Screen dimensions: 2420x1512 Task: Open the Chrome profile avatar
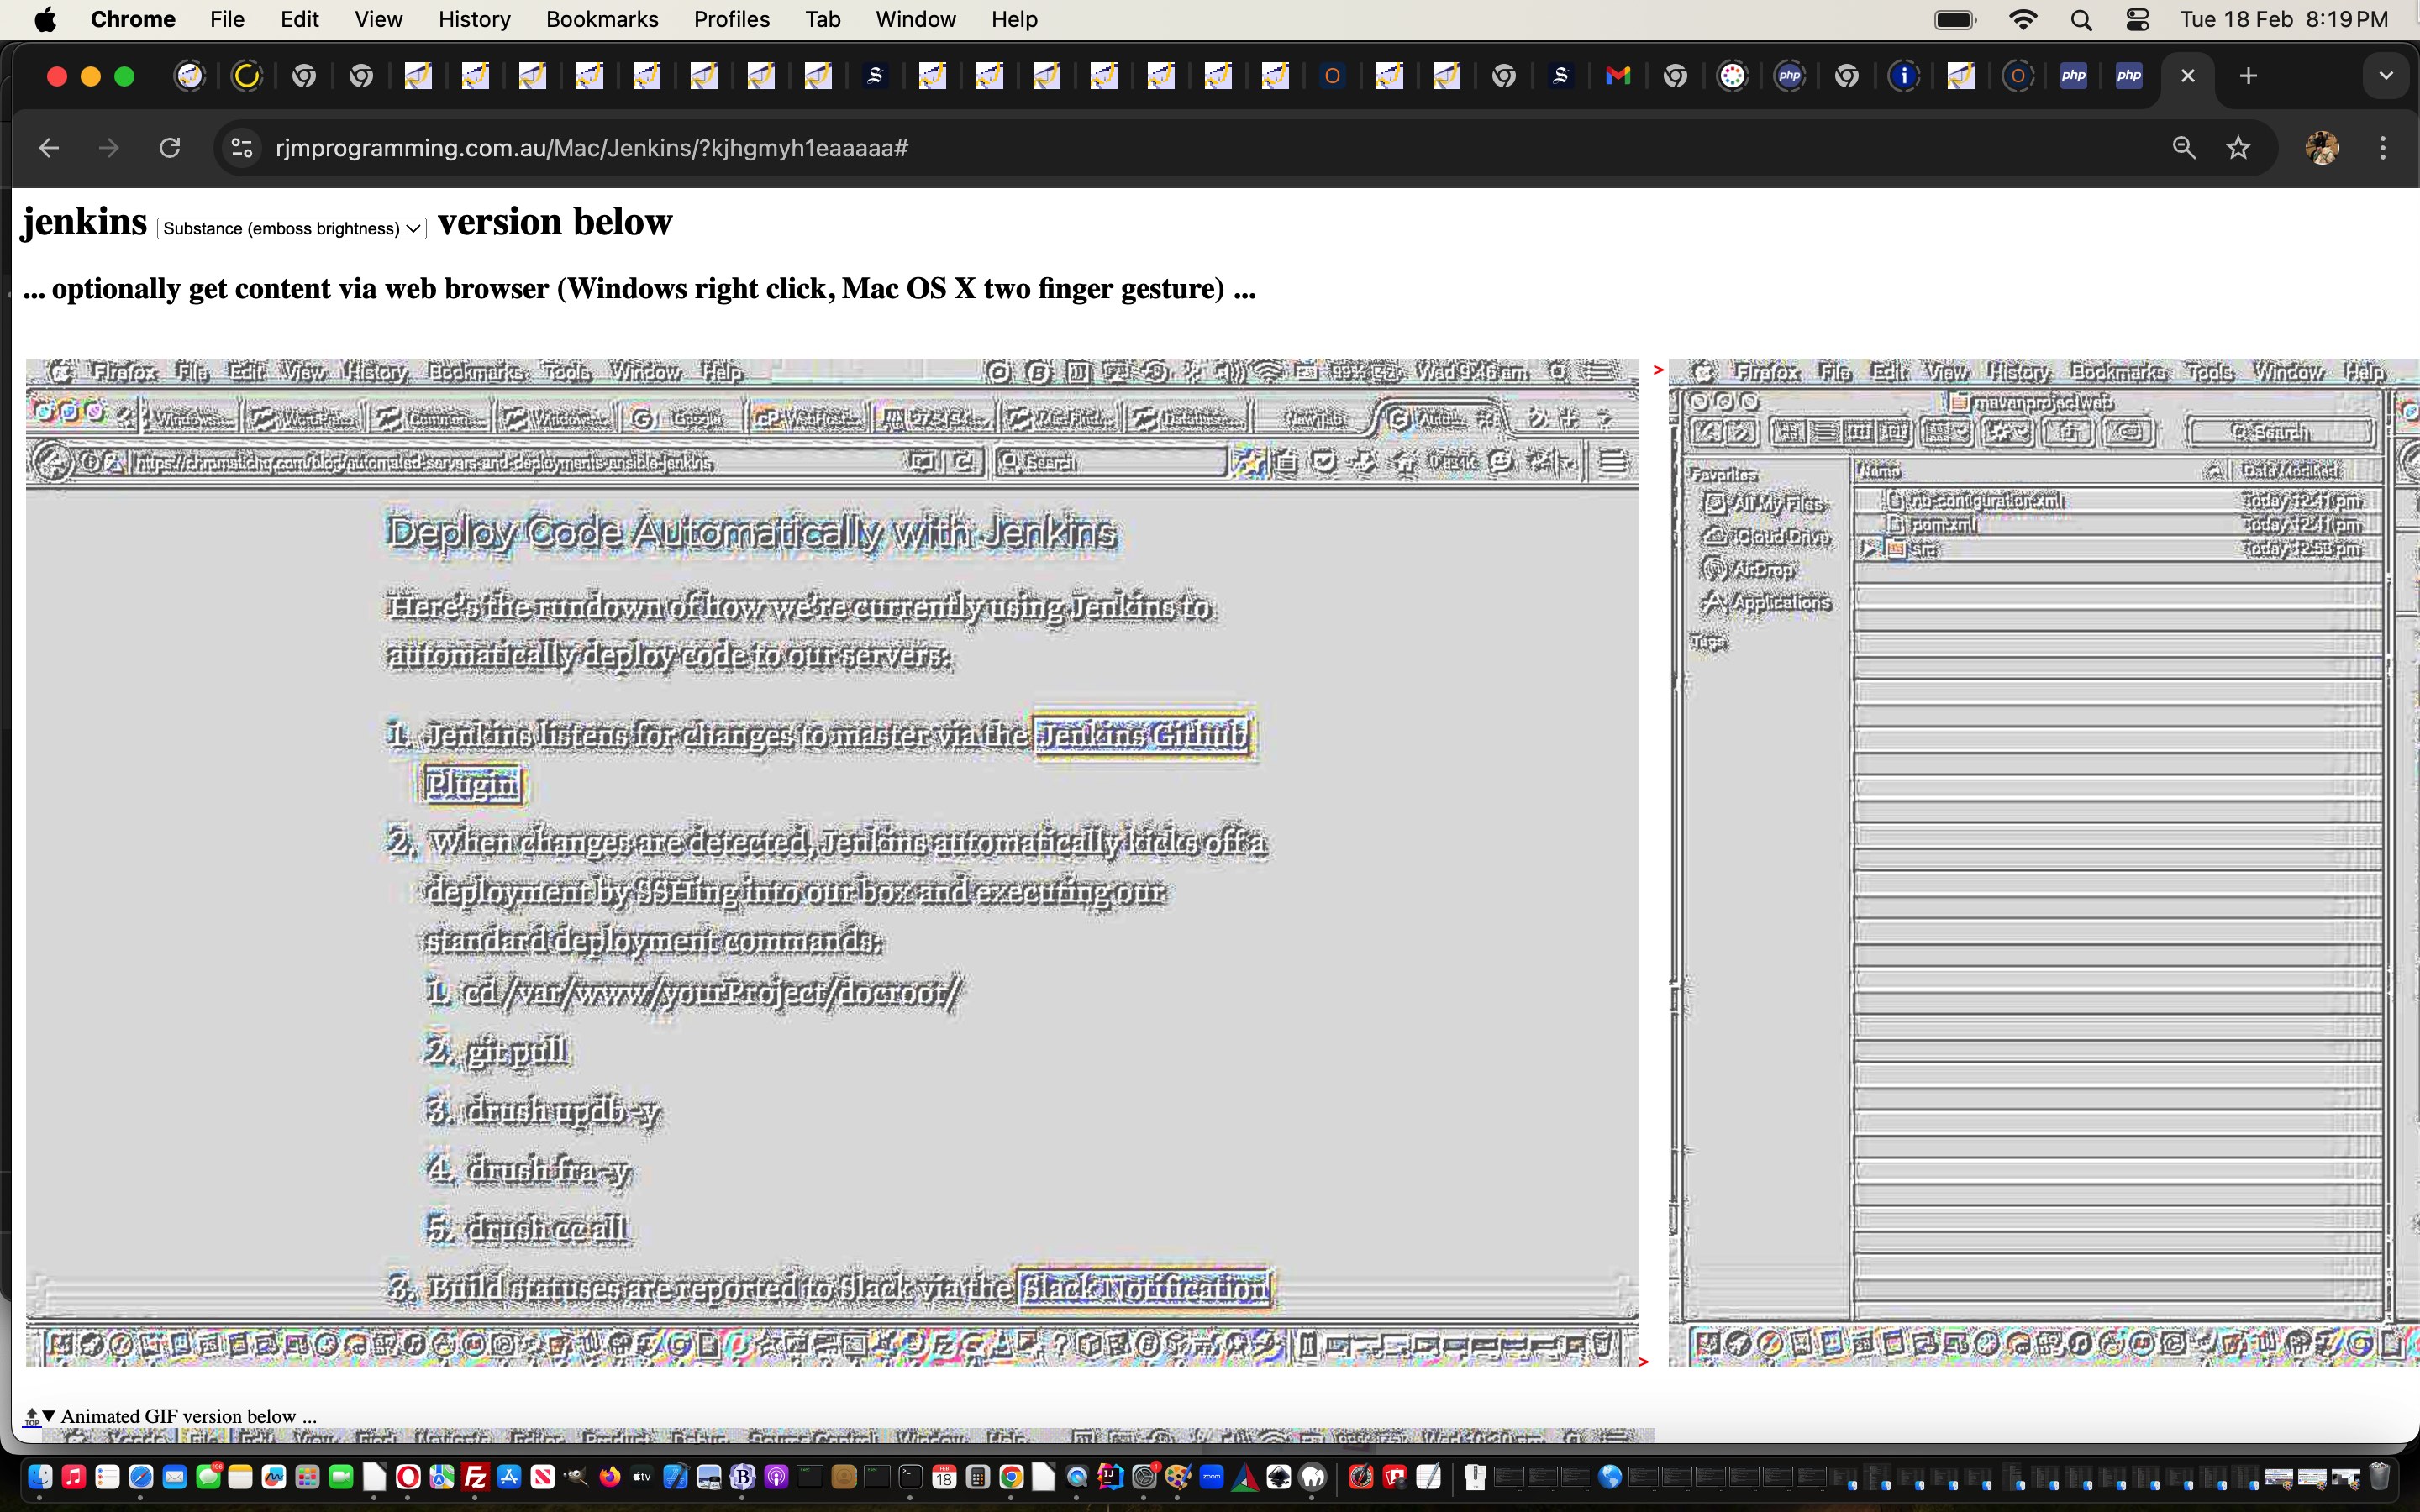point(2322,148)
